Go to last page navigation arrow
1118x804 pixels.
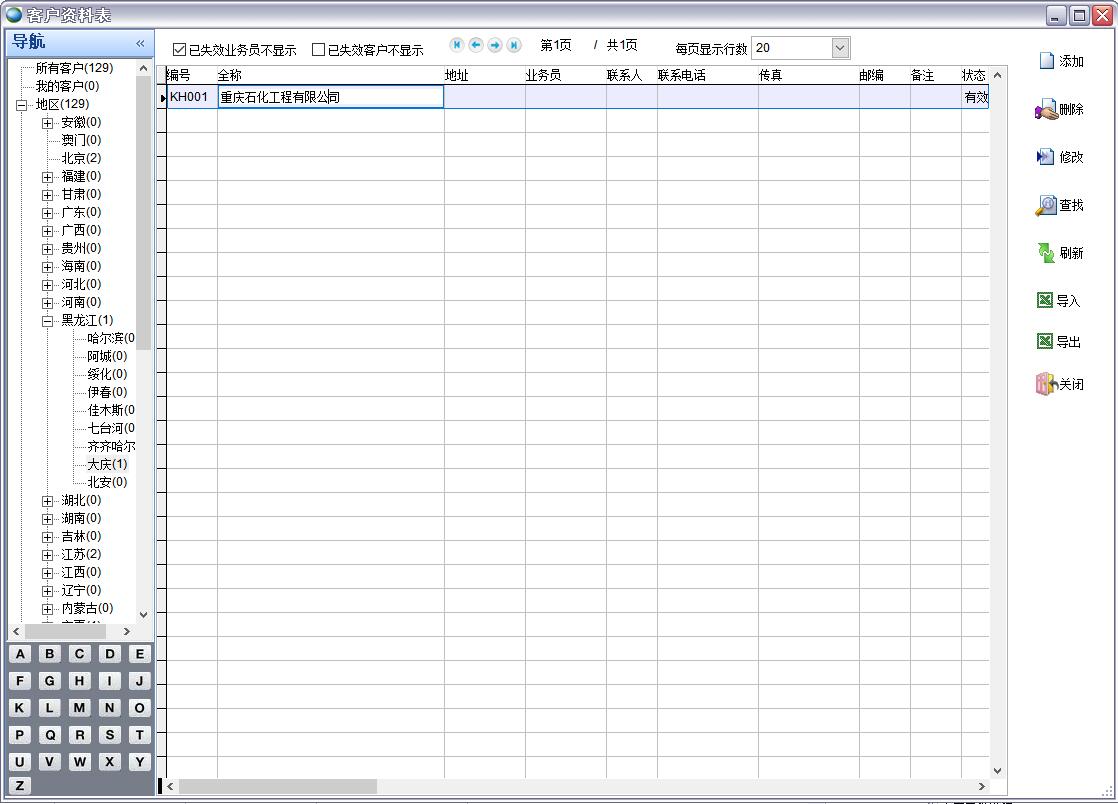point(514,45)
